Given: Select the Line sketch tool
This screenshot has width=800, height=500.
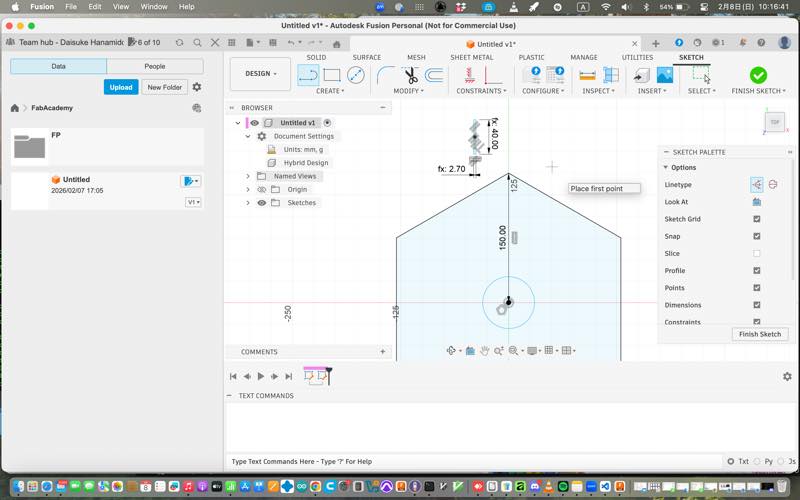Looking at the screenshot, I should [x=308, y=75].
